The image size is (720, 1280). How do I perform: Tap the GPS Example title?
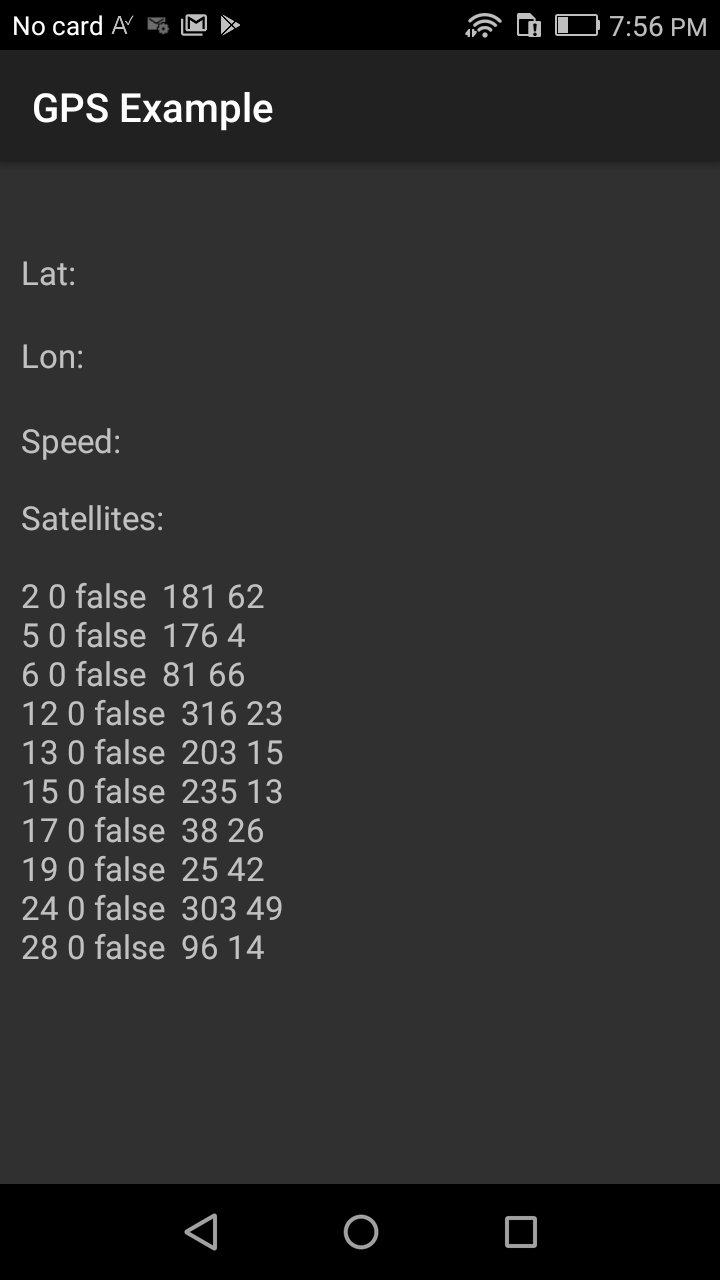153,108
